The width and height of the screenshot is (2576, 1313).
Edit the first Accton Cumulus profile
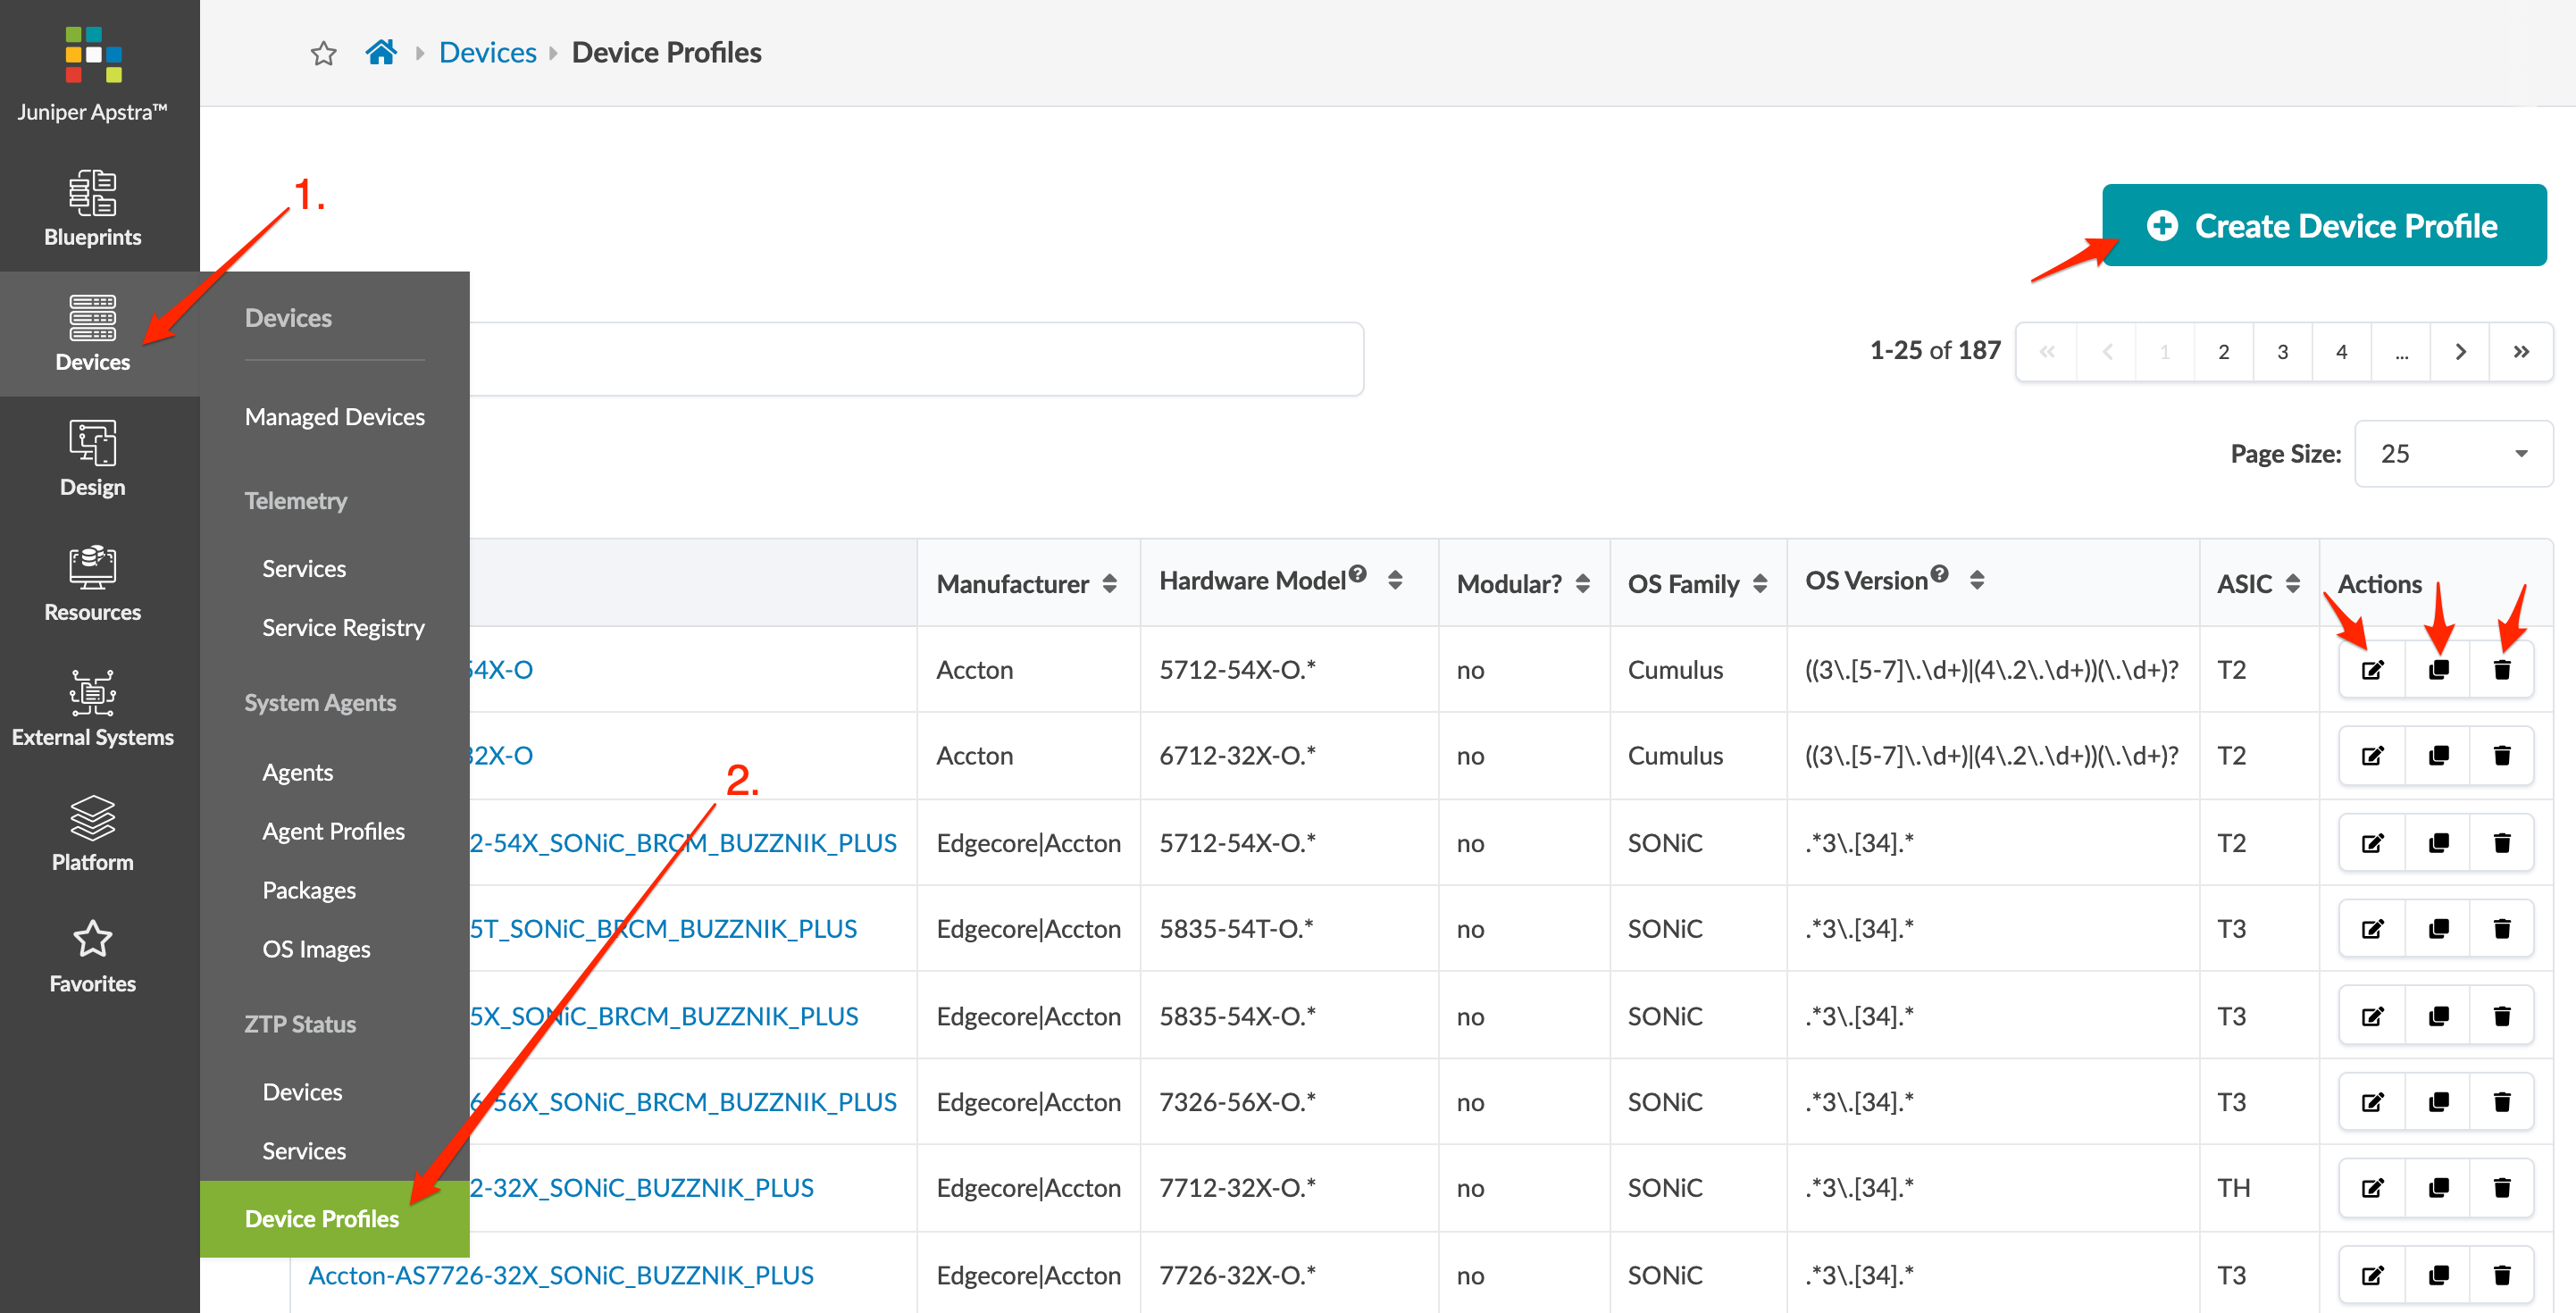(2372, 670)
